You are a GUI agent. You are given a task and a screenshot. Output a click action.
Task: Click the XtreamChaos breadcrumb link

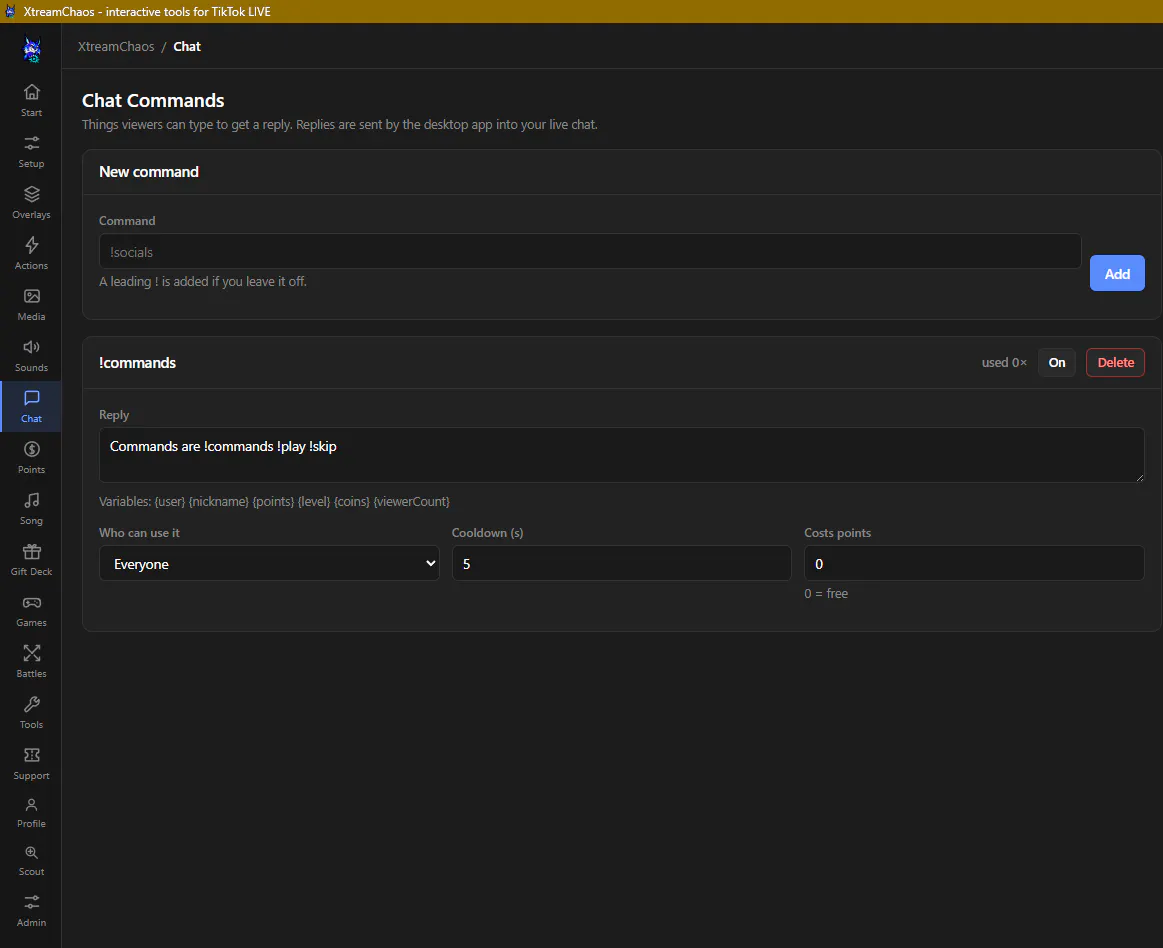(x=116, y=47)
